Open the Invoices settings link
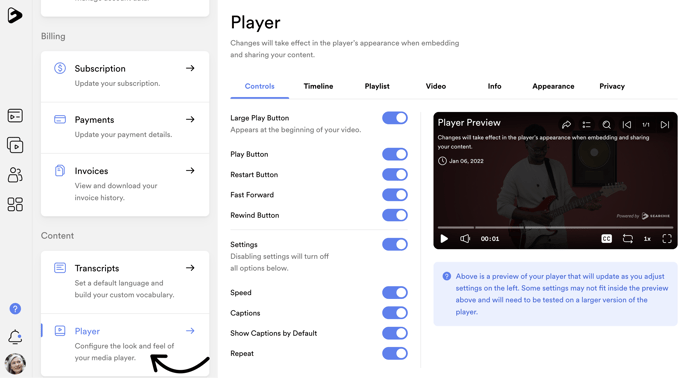 (125, 185)
